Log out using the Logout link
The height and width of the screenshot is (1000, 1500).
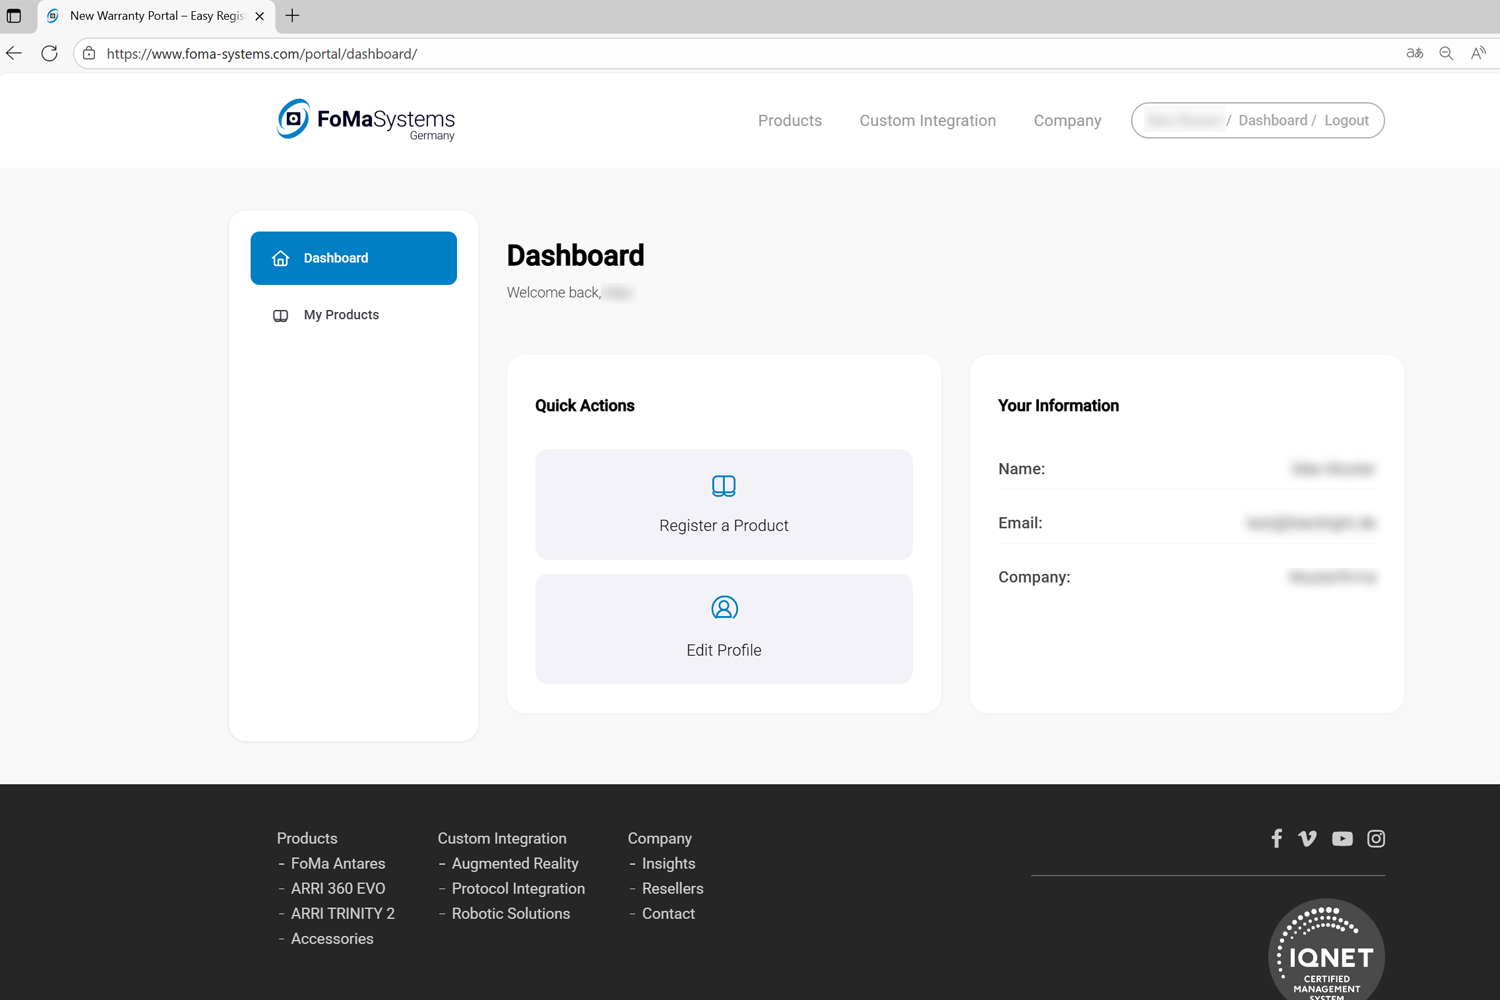pyautogui.click(x=1346, y=120)
